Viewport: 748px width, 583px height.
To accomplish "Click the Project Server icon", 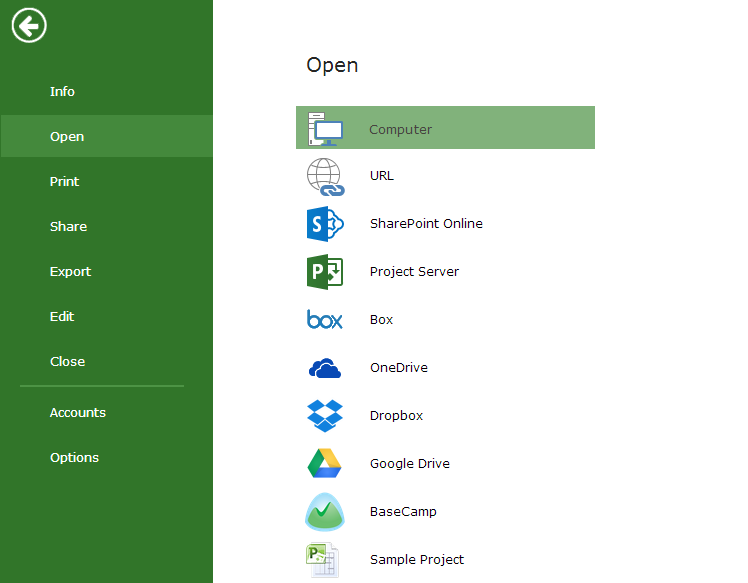I will click(x=325, y=272).
